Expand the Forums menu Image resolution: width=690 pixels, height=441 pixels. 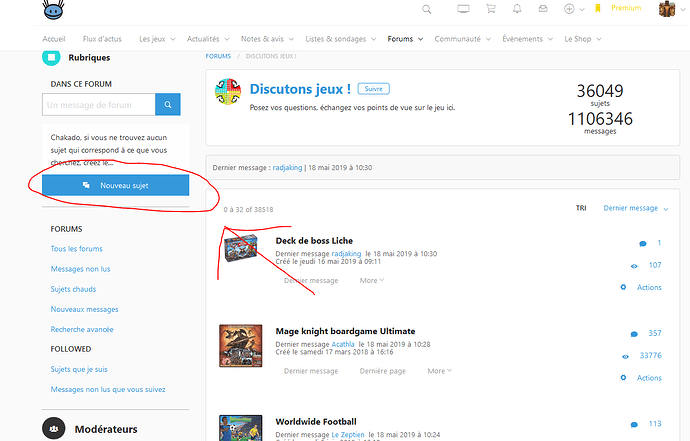click(405, 39)
